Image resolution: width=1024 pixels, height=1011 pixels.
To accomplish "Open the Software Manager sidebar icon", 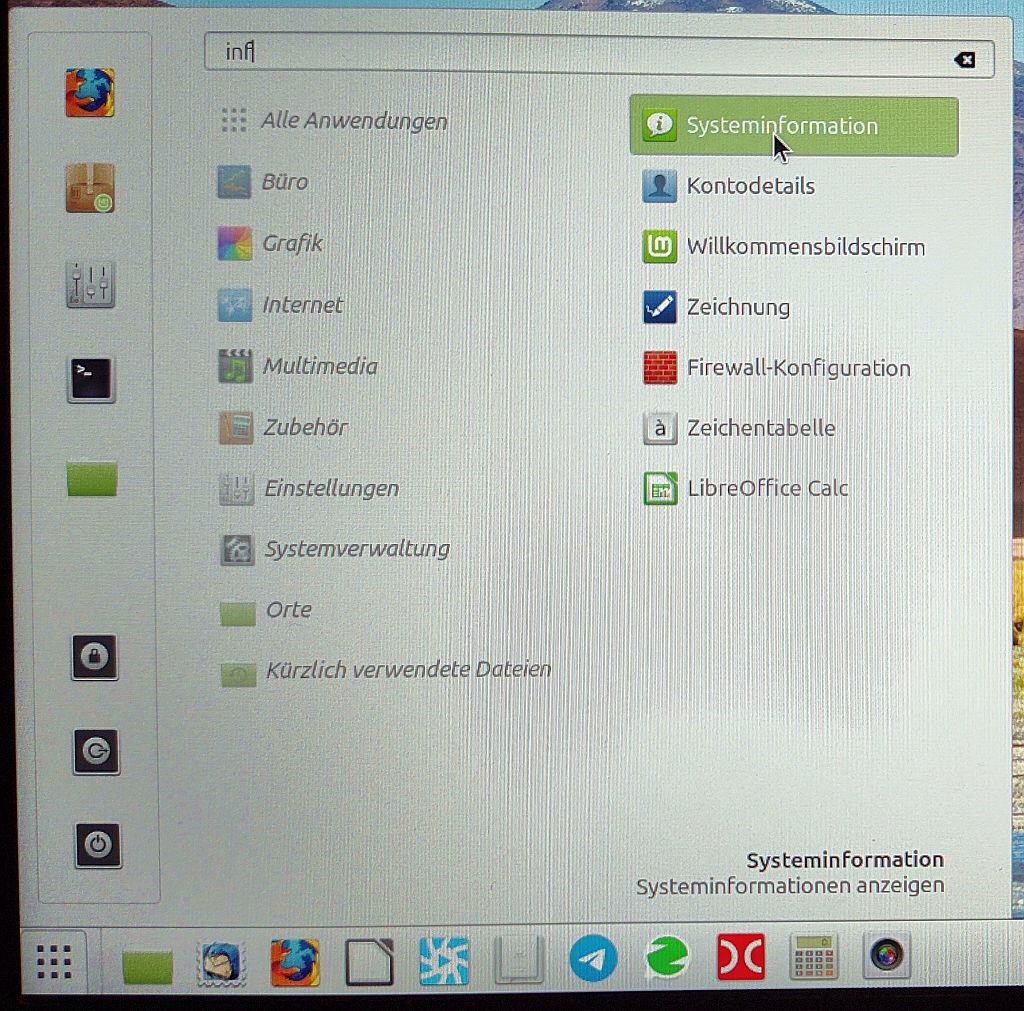I will point(90,188).
